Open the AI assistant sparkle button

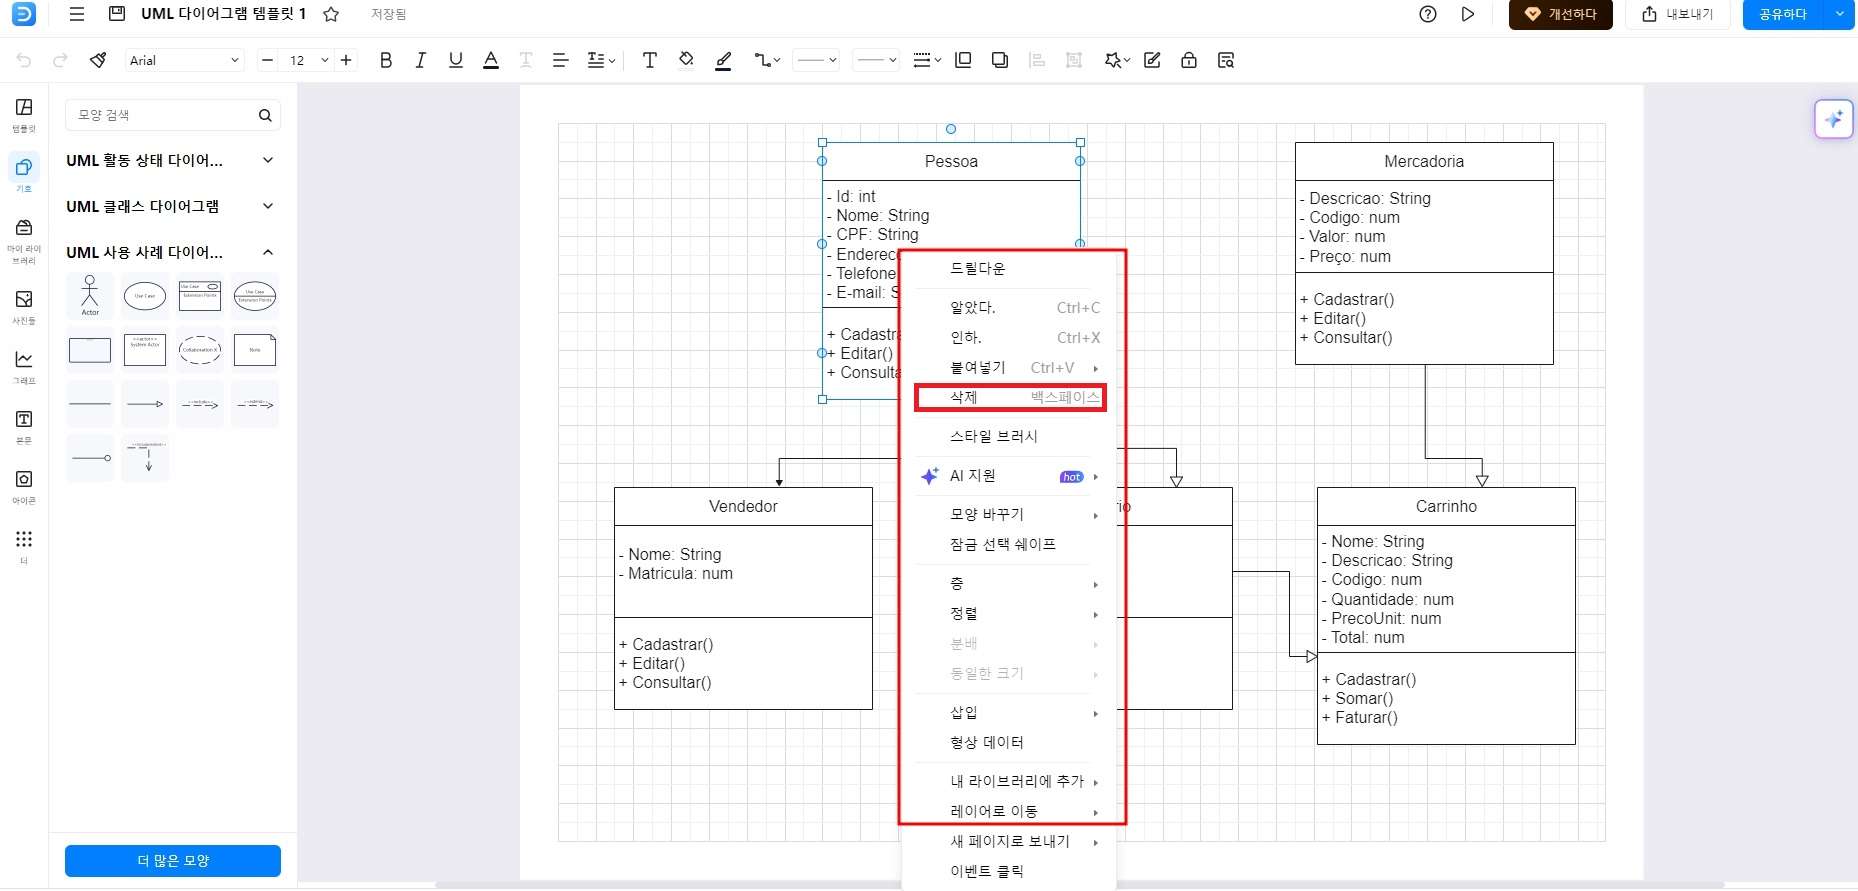[x=1834, y=119]
